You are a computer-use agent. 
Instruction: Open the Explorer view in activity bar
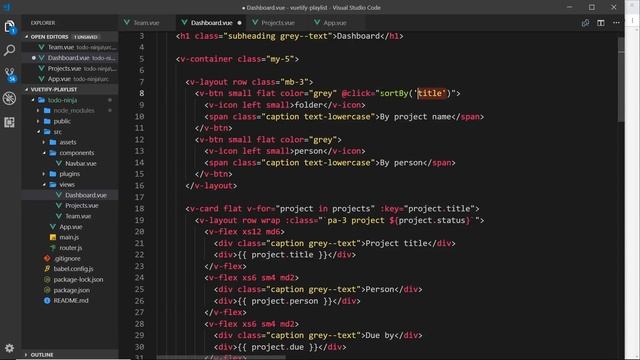9,27
